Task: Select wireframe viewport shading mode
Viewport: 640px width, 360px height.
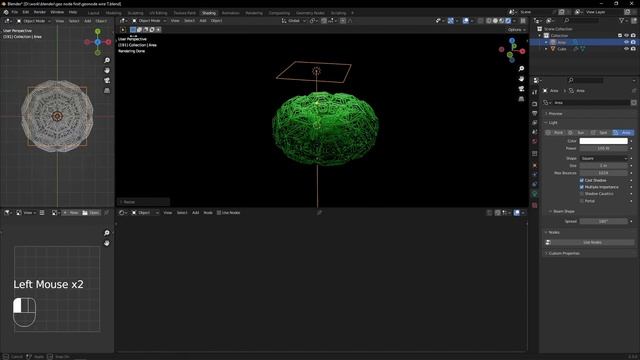Action: click(489, 21)
